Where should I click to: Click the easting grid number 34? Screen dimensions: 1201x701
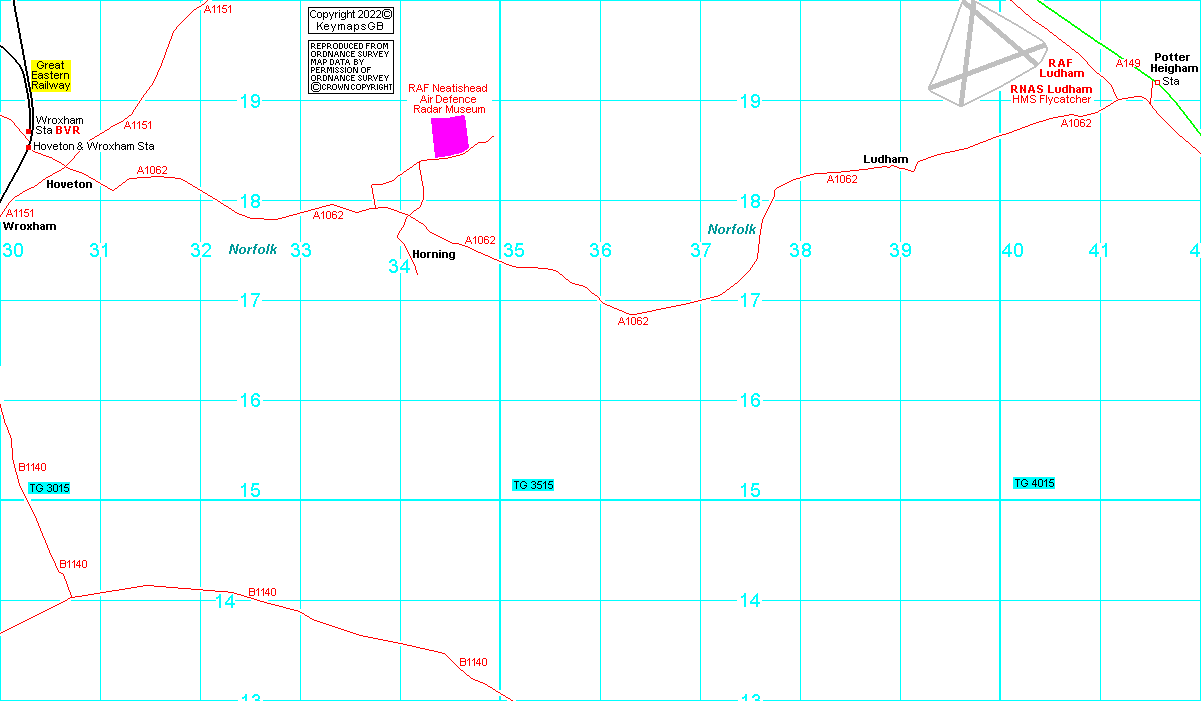(400, 267)
